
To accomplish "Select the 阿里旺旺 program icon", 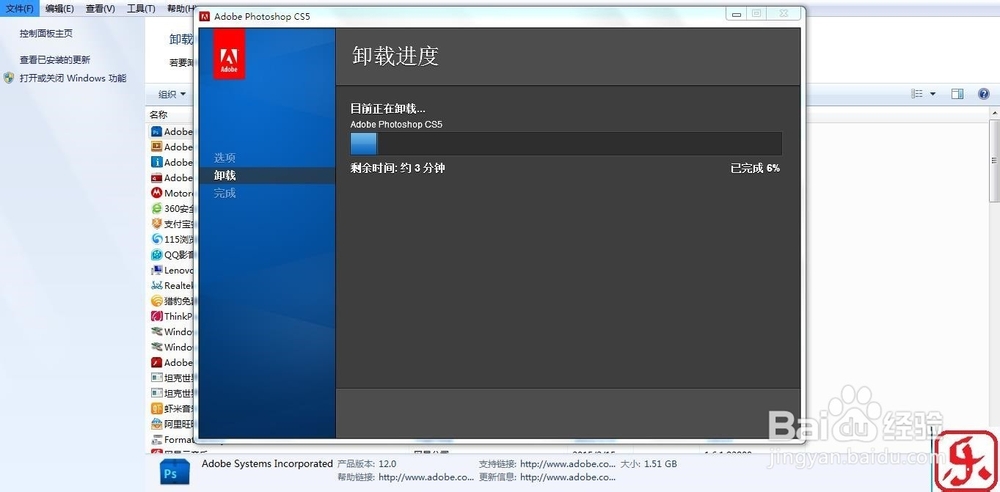I will (156, 424).
